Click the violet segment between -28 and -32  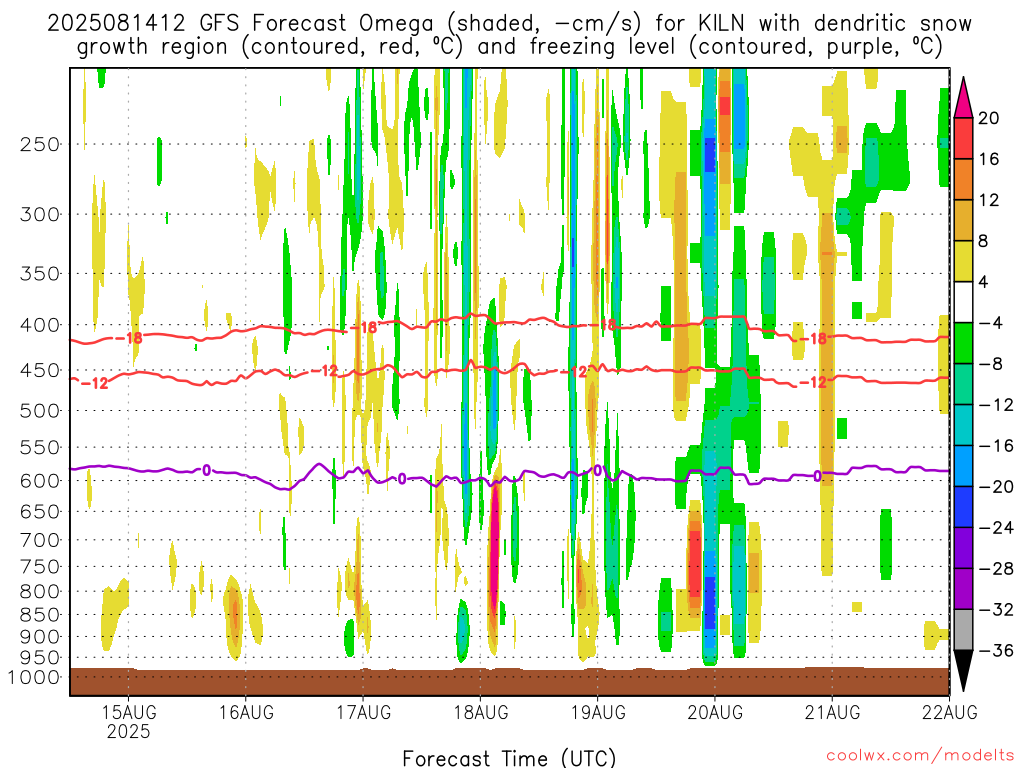963,589
